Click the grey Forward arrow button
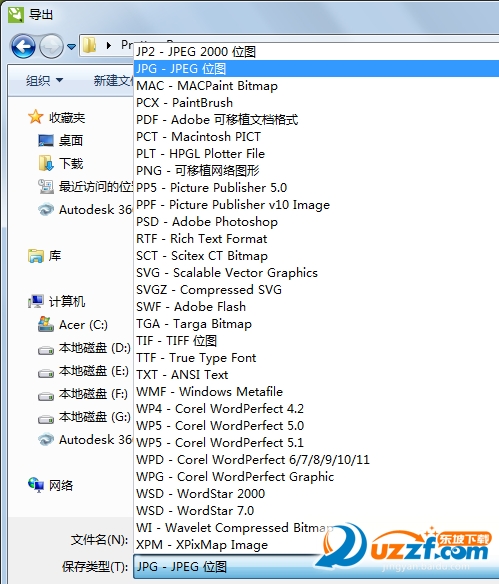This screenshot has height=584, width=499. pos(51,46)
